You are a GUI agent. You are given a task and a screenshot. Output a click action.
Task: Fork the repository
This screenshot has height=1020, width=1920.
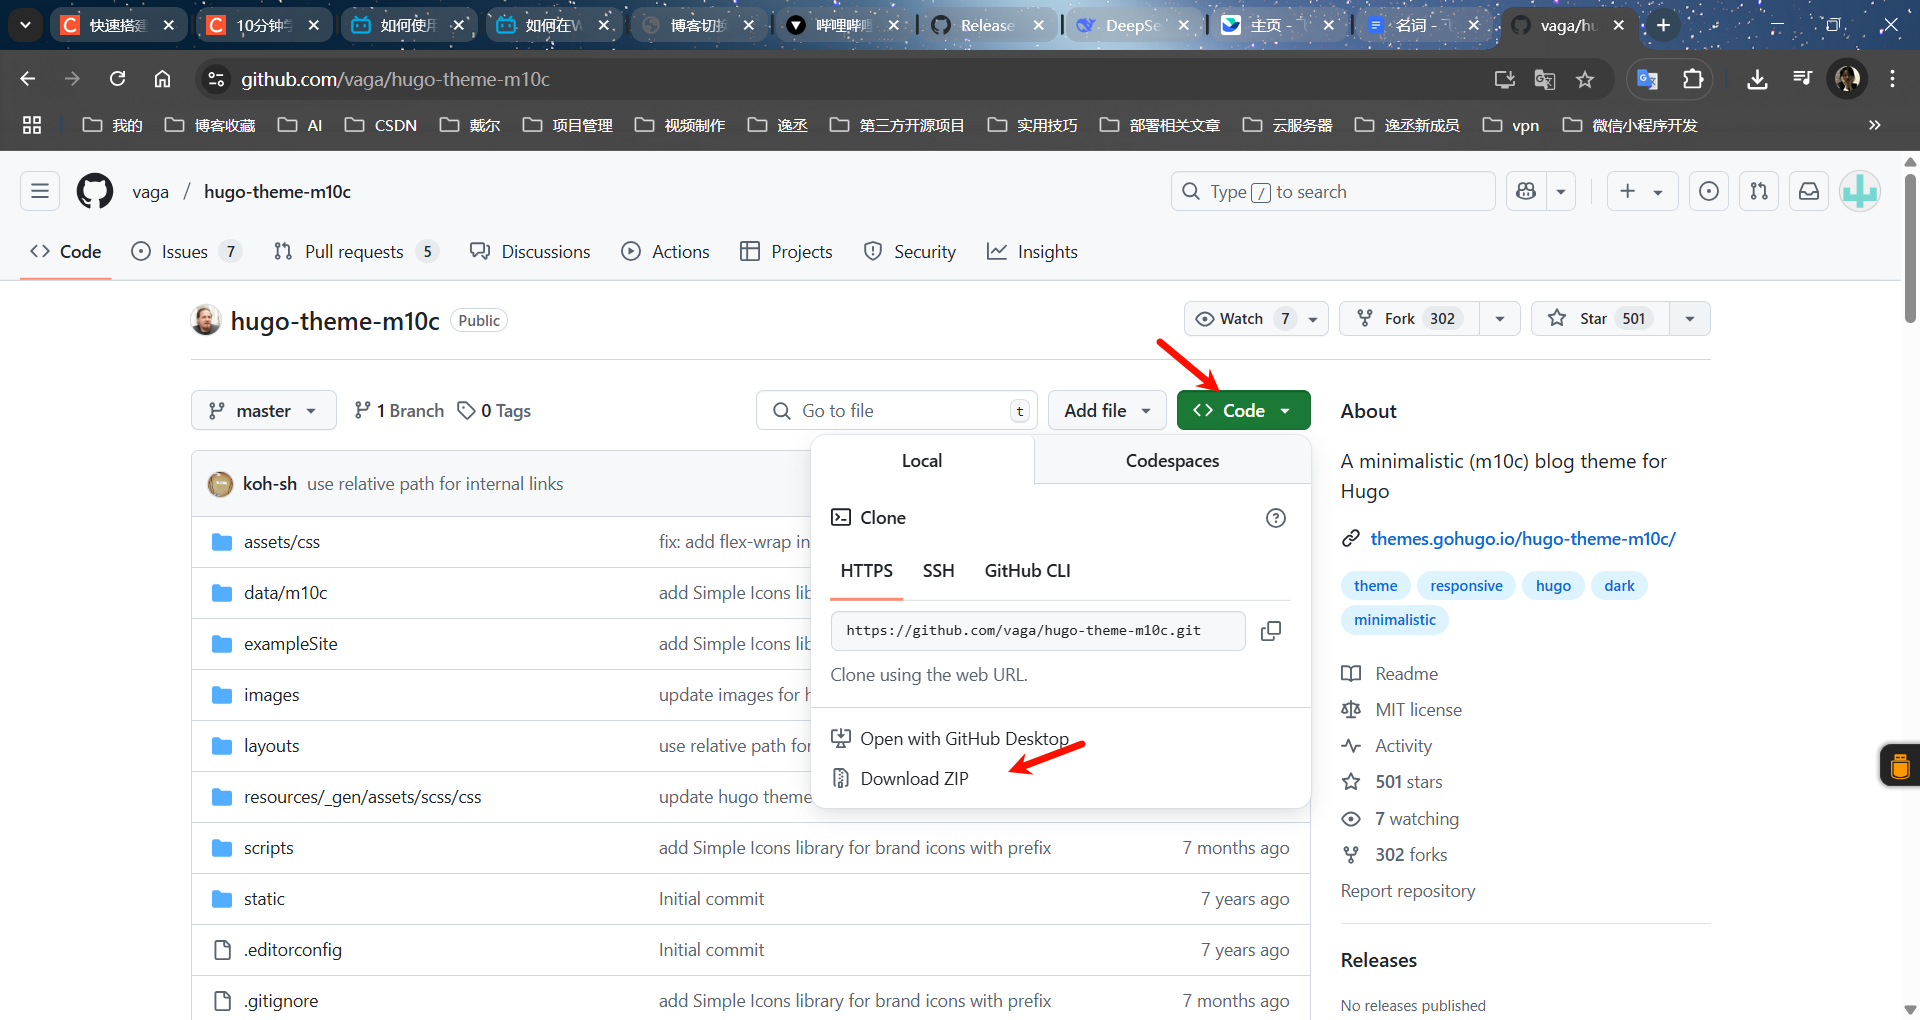[1410, 318]
